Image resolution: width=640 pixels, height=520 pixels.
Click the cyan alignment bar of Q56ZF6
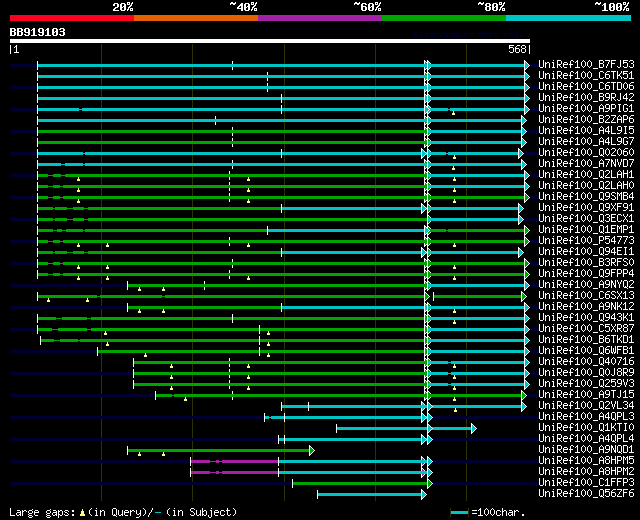pyautogui.click(x=372, y=495)
